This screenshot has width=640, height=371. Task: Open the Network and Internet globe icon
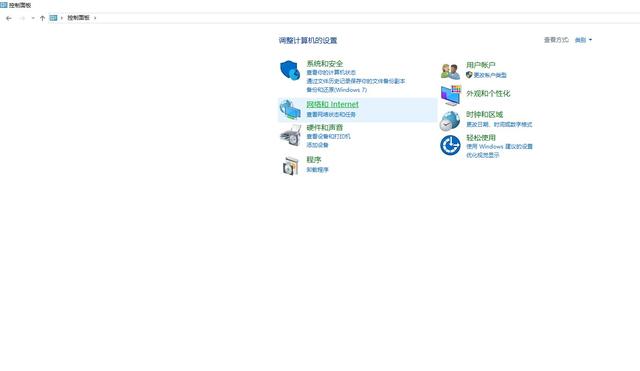coord(290,109)
